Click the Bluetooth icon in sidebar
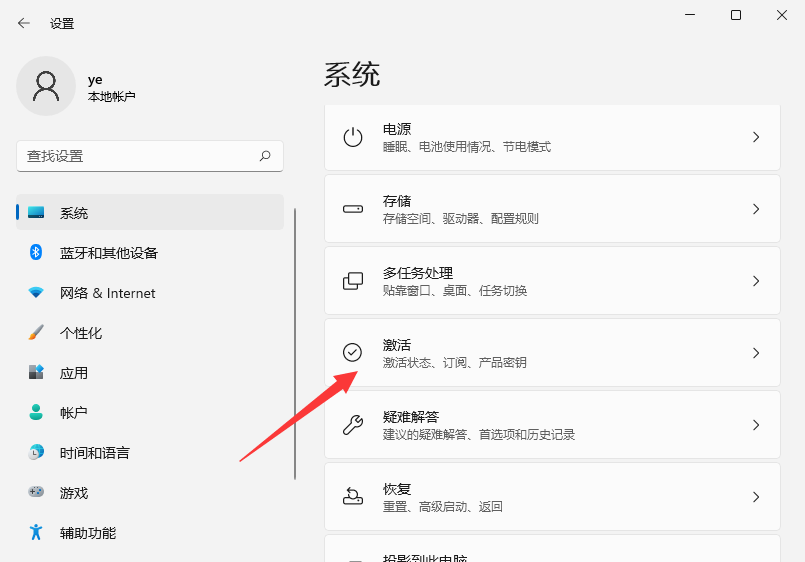This screenshot has height=562, width=805. coord(36,253)
